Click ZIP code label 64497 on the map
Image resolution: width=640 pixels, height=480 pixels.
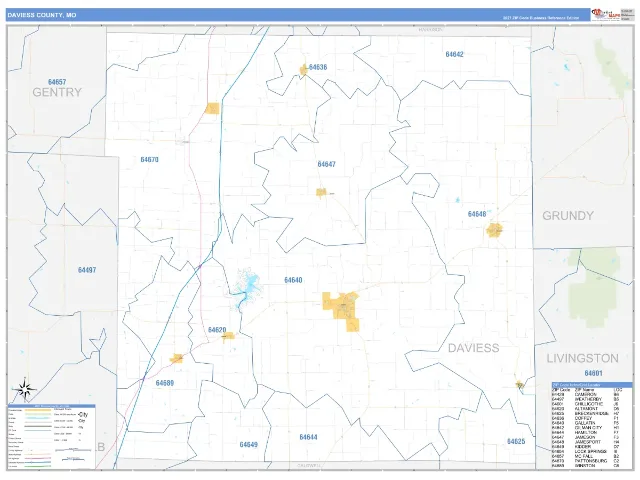coord(87,270)
